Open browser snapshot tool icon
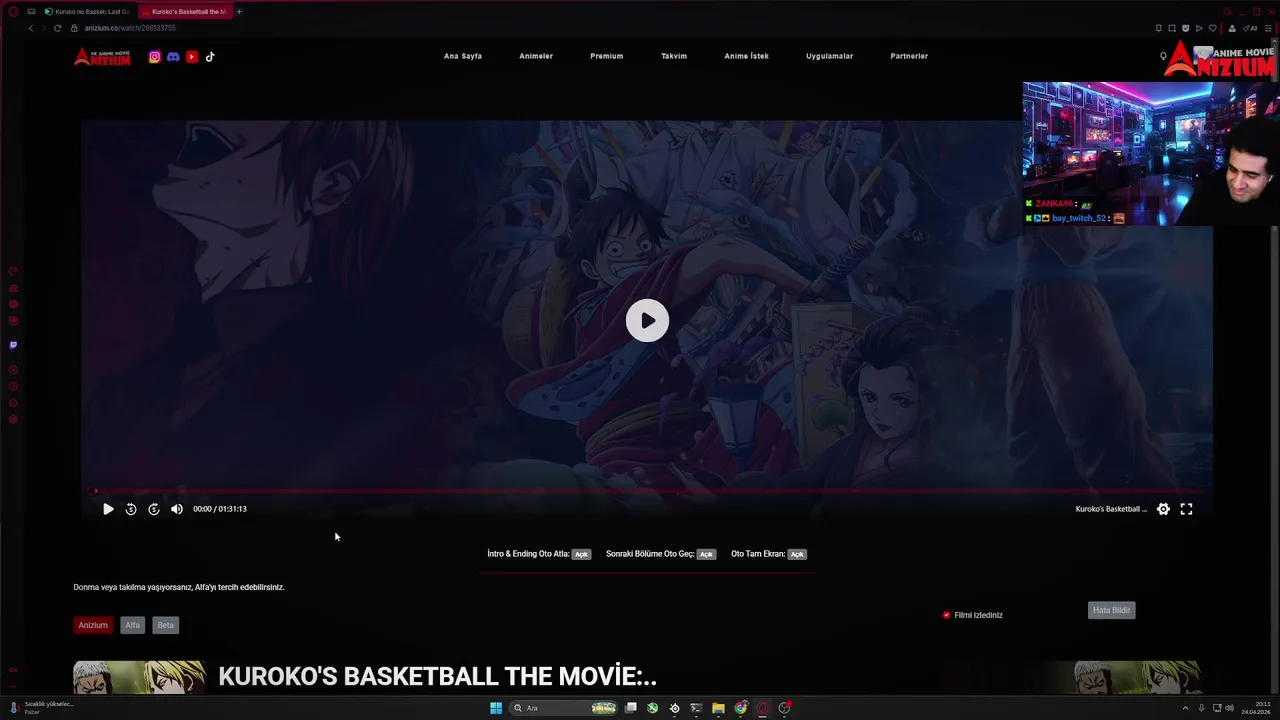 [1172, 28]
